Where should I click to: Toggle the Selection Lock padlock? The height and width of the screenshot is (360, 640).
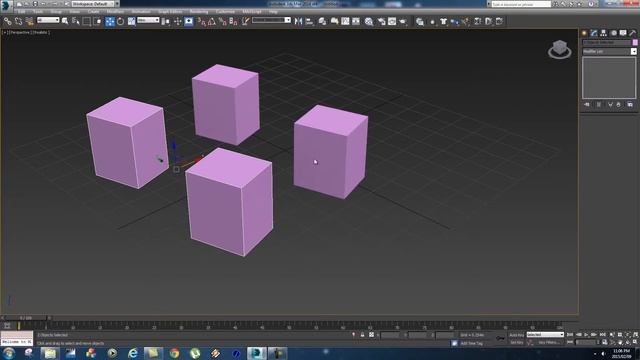coord(362,335)
